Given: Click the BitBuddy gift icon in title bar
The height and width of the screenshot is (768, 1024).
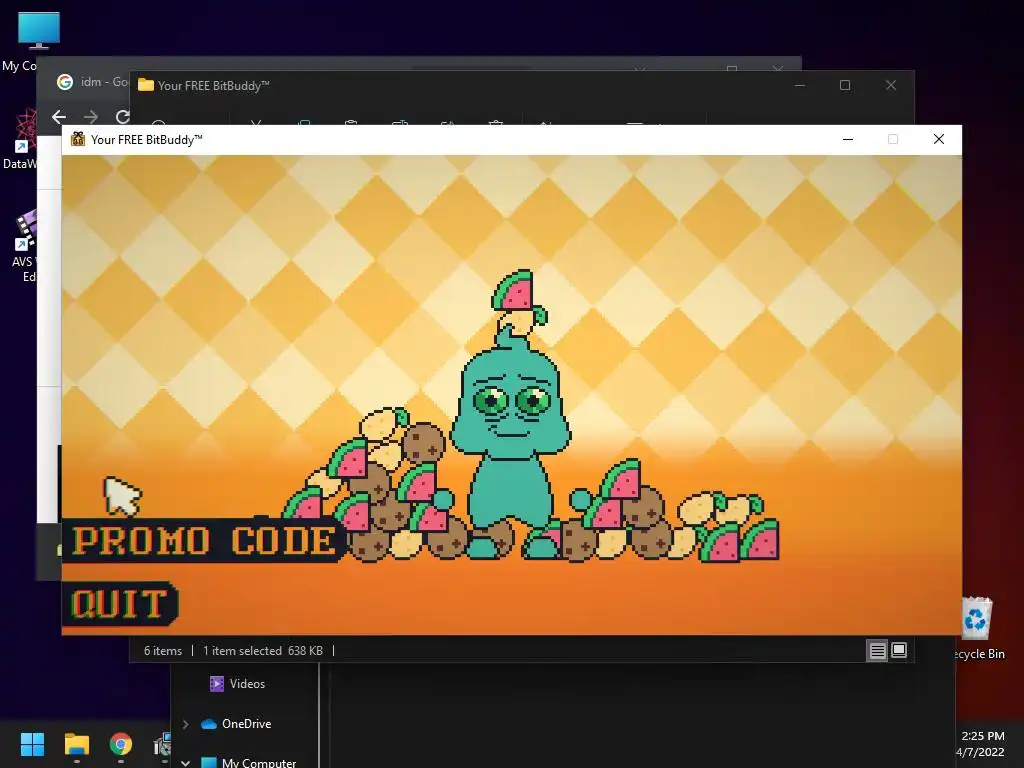Looking at the screenshot, I should pyautogui.click(x=78, y=139).
